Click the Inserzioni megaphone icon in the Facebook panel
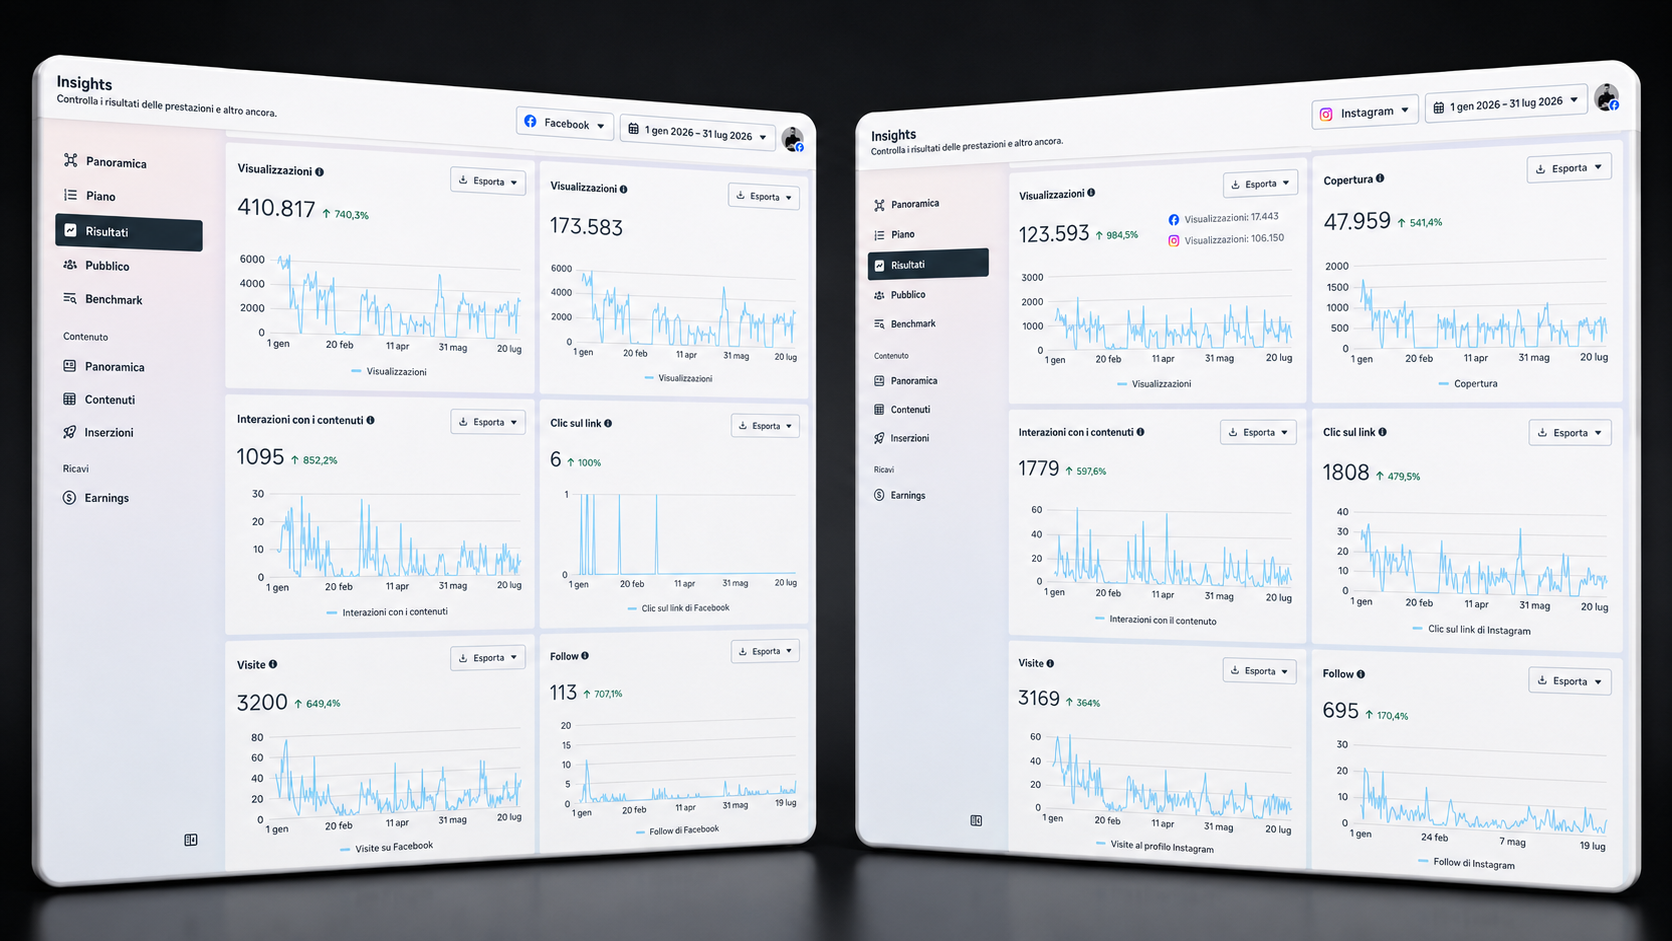Viewport: 1672px width, 941px height. coord(70,432)
